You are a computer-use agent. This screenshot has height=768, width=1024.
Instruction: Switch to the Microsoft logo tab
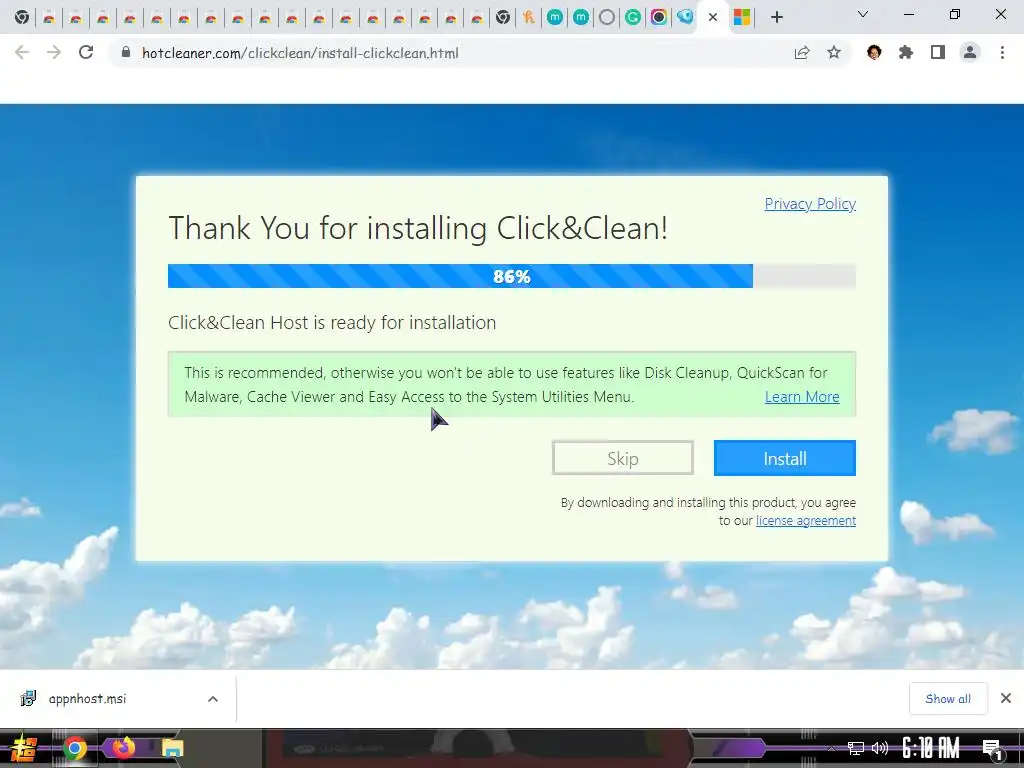point(742,17)
